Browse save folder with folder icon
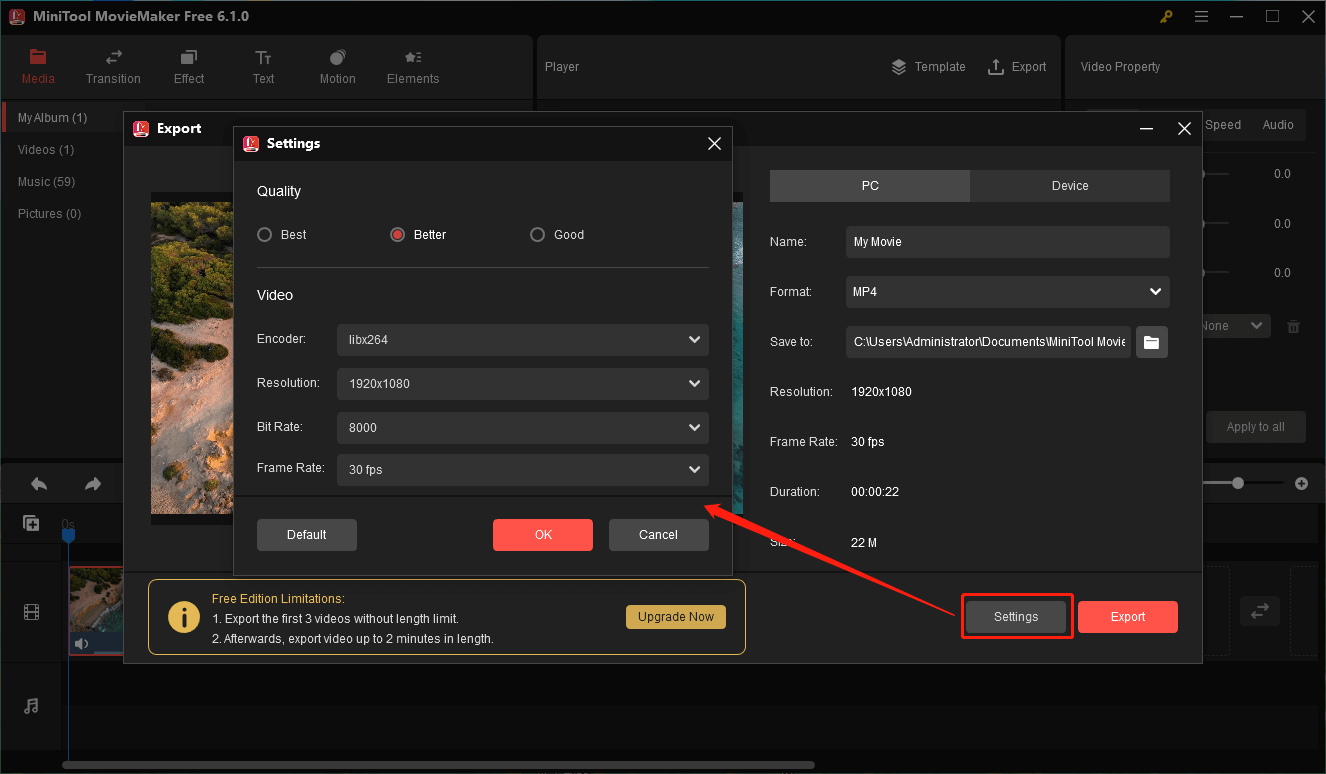The image size is (1326, 774). pos(1152,342)
